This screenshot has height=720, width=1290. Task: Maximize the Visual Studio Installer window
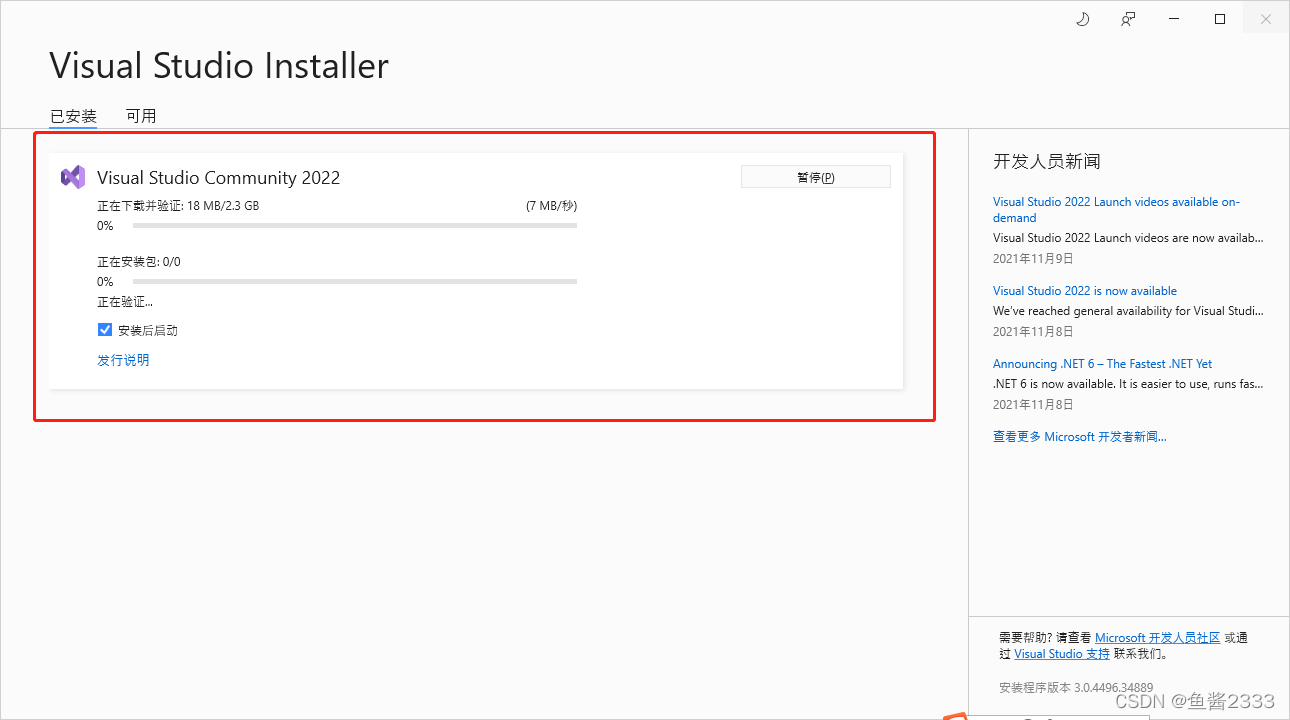point(1220,19)
